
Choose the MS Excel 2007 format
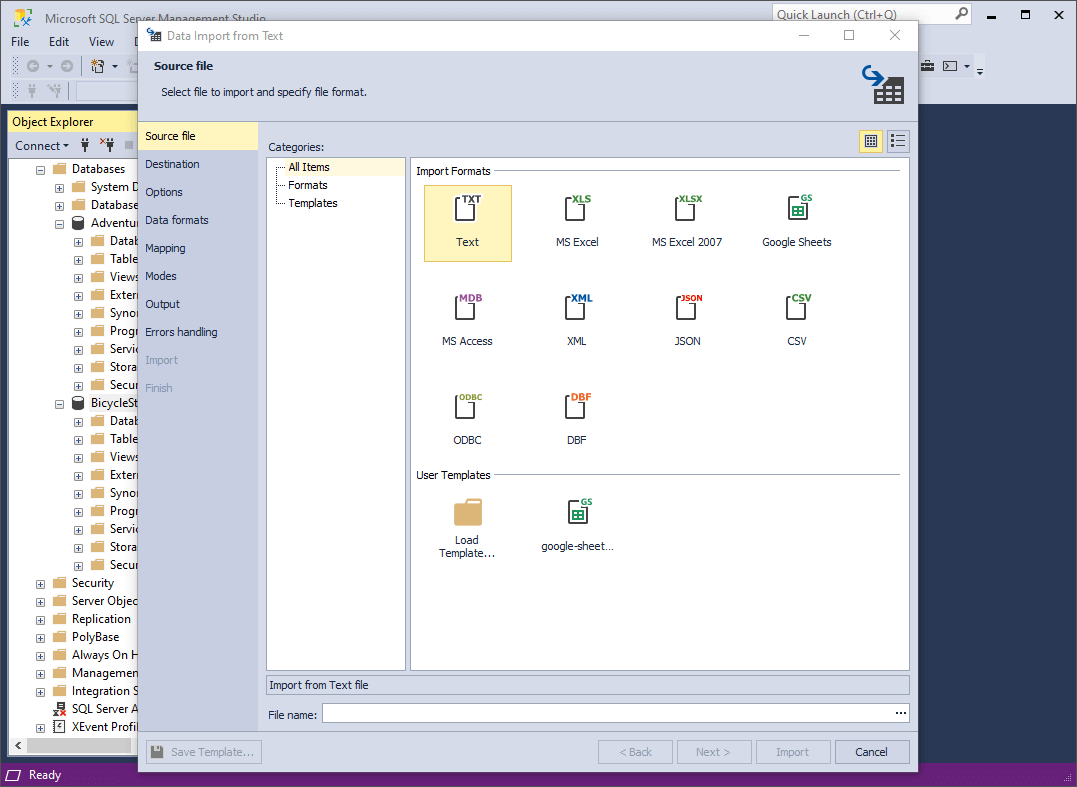tap(687, 215)
